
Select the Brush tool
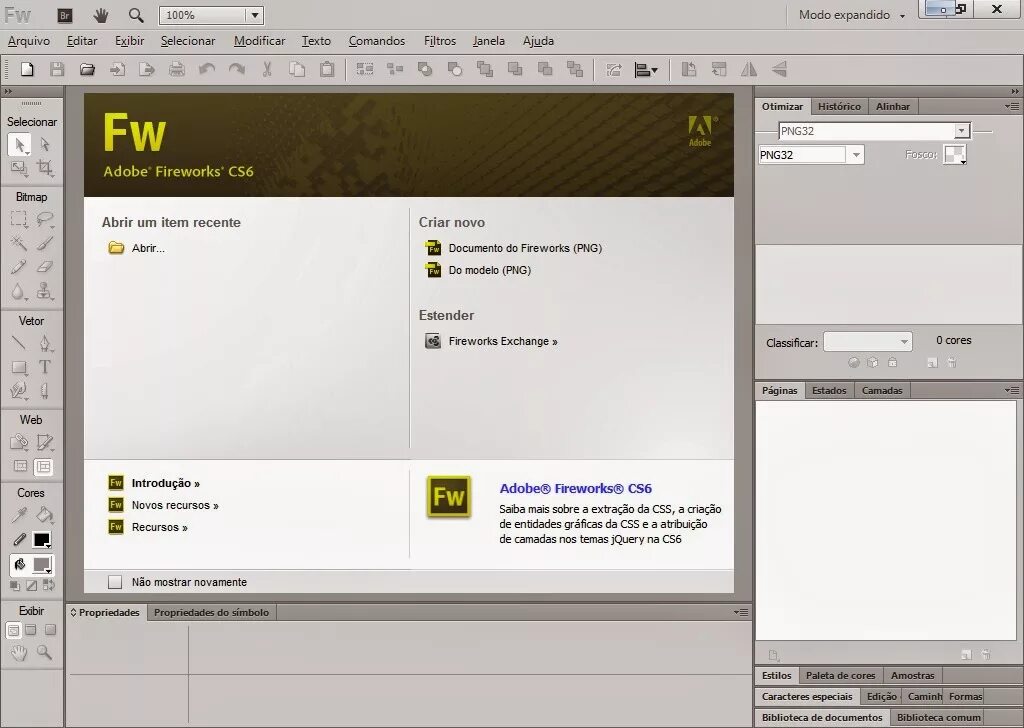(x=44, y=243)
